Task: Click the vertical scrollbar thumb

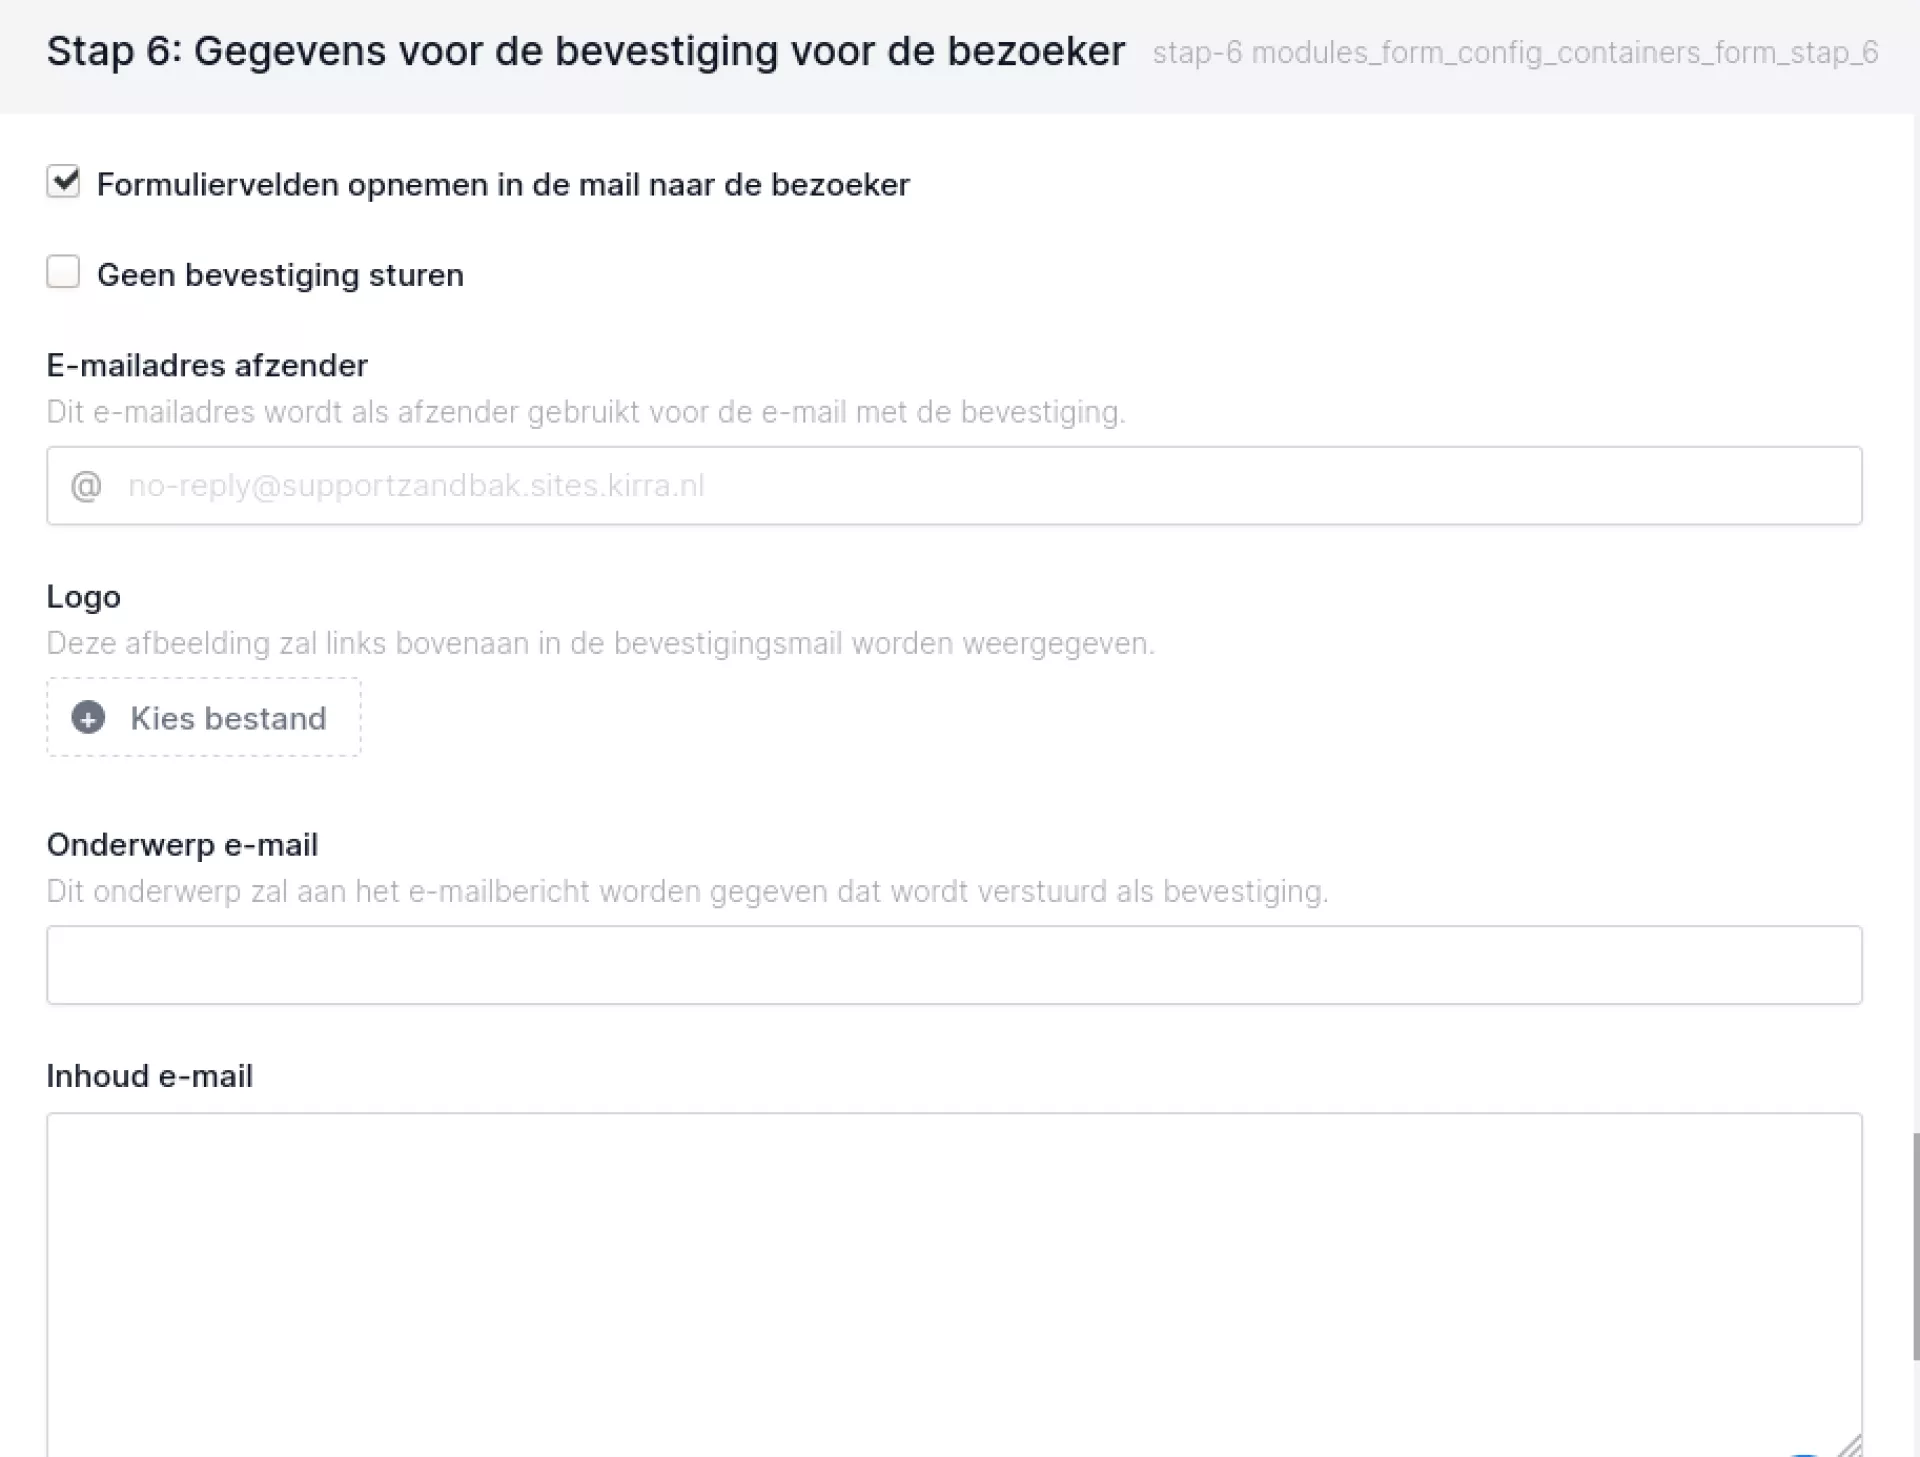Action: [x=1915, y=1245]
